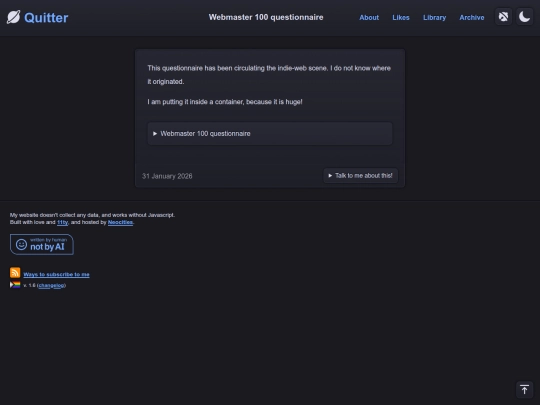This screenshot has height=405, width=540.
Task: Expand the Webmaster 100 questionnaire section
Action: pyautogui.click(x=270, y=134)
